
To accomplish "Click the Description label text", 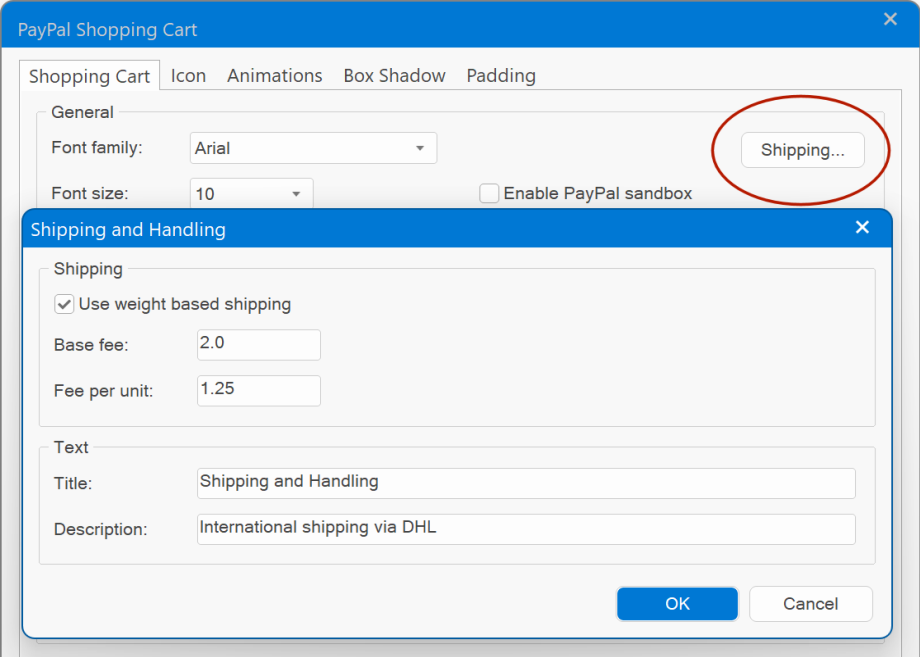I will tap(100, 529).
